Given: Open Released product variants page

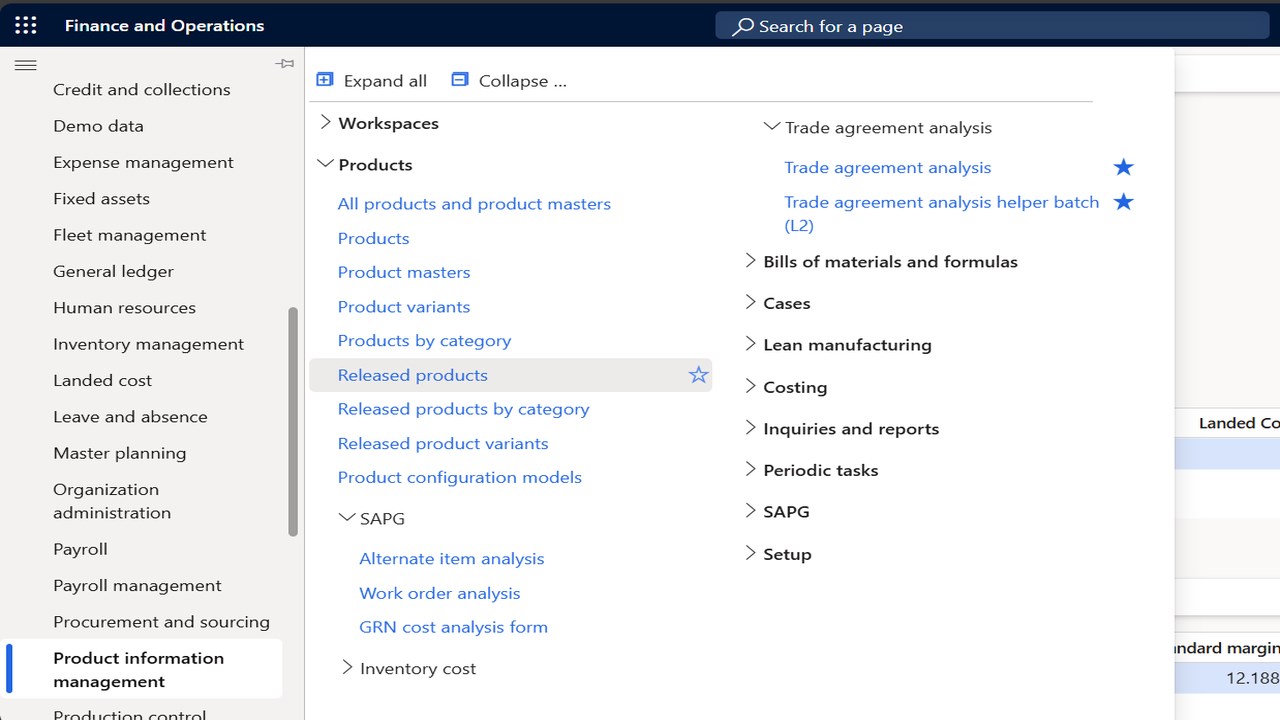Looking at the screenshot, I should coord(443,443).
